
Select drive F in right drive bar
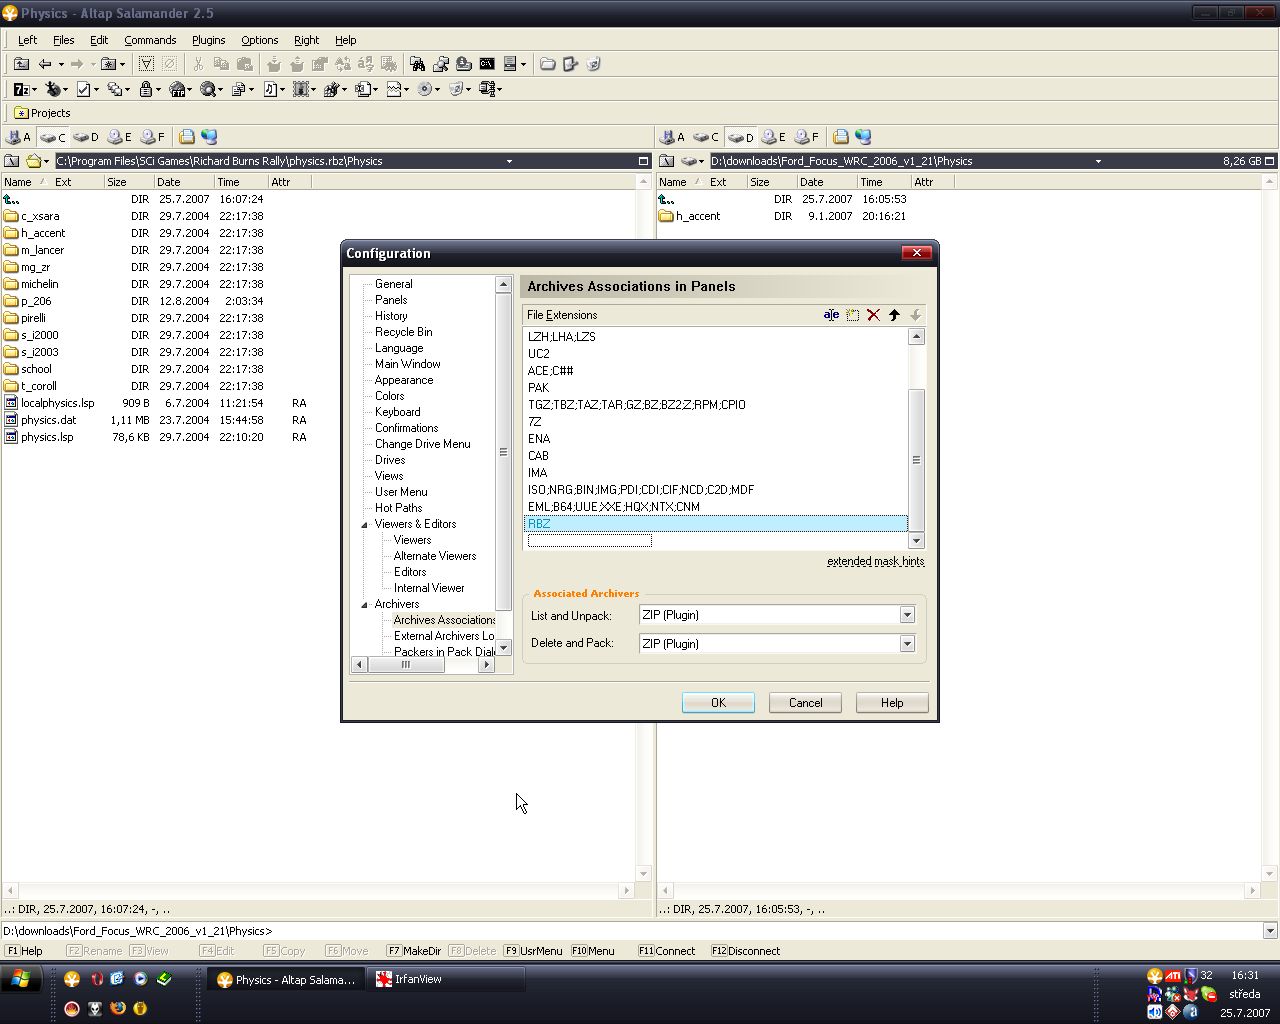806,137
